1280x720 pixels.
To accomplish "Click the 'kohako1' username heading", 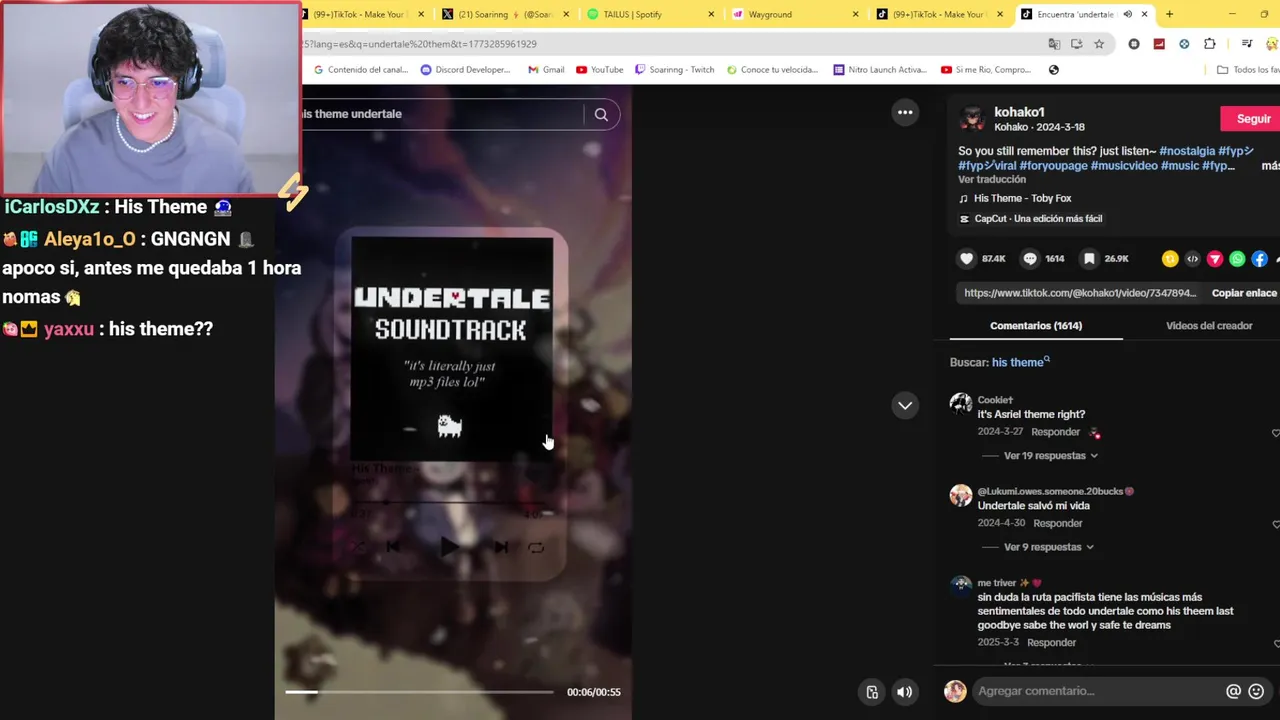I will [1019, 112].
